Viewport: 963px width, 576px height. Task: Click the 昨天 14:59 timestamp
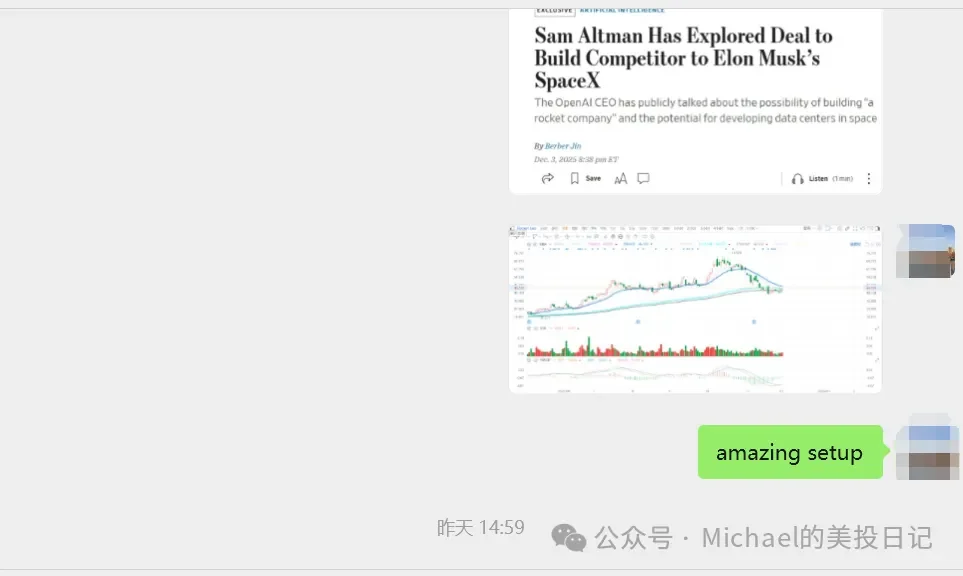(480, 528)
